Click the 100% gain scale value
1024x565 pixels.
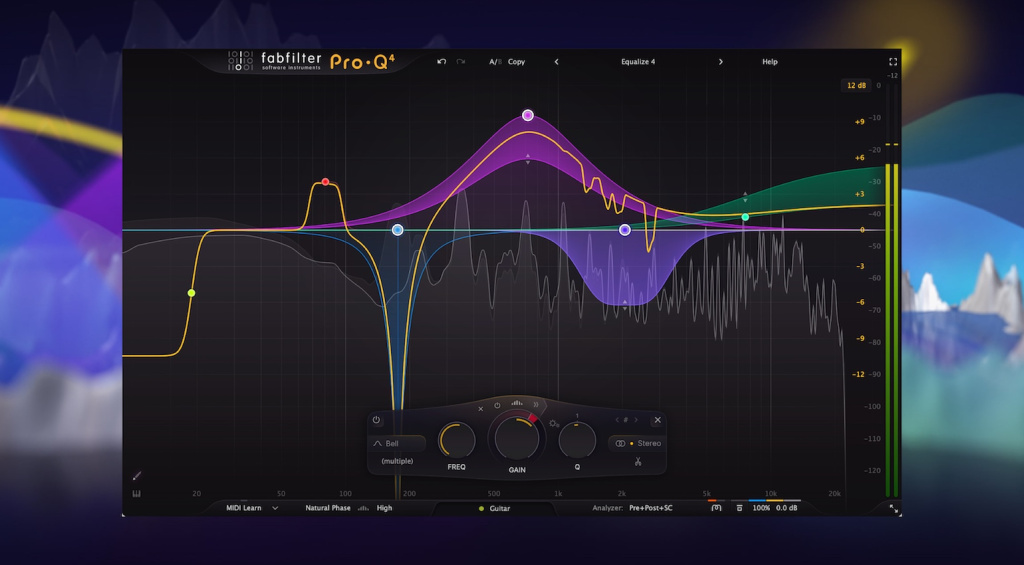761,508
